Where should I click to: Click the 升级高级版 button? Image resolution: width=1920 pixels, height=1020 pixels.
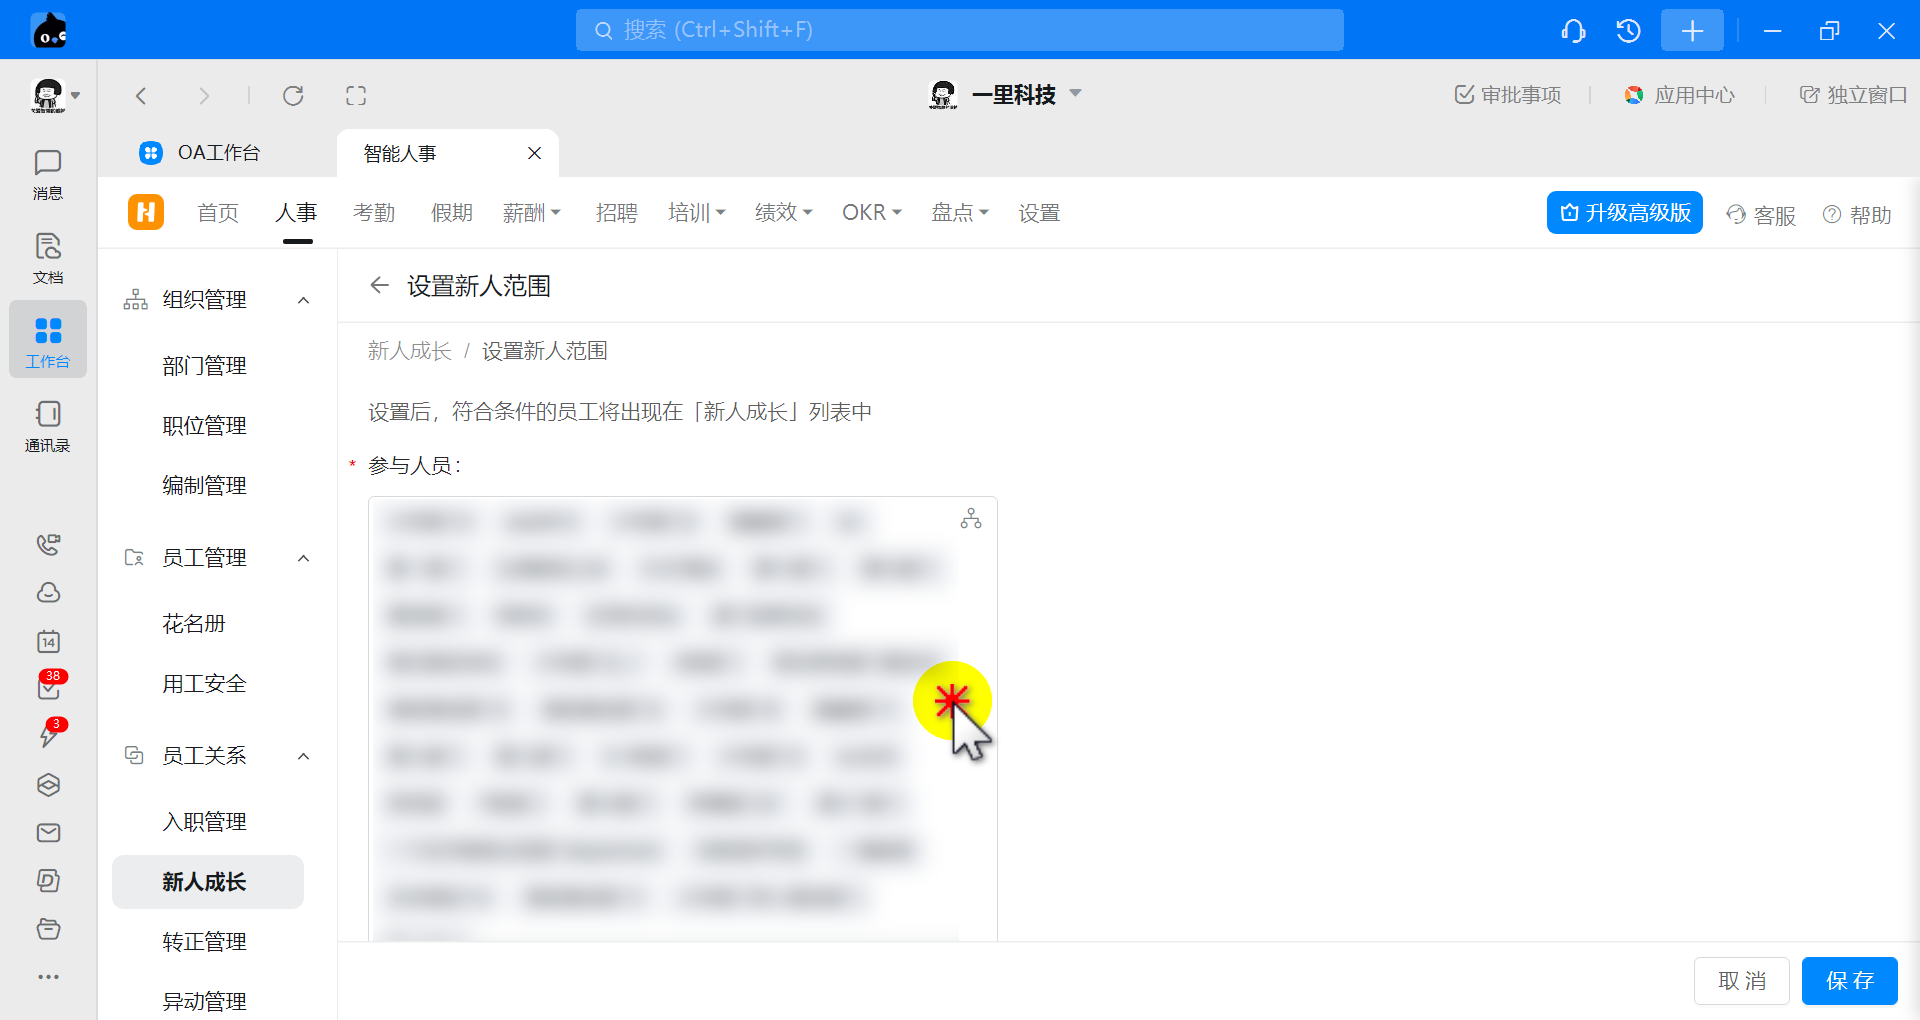point(1624,213)
